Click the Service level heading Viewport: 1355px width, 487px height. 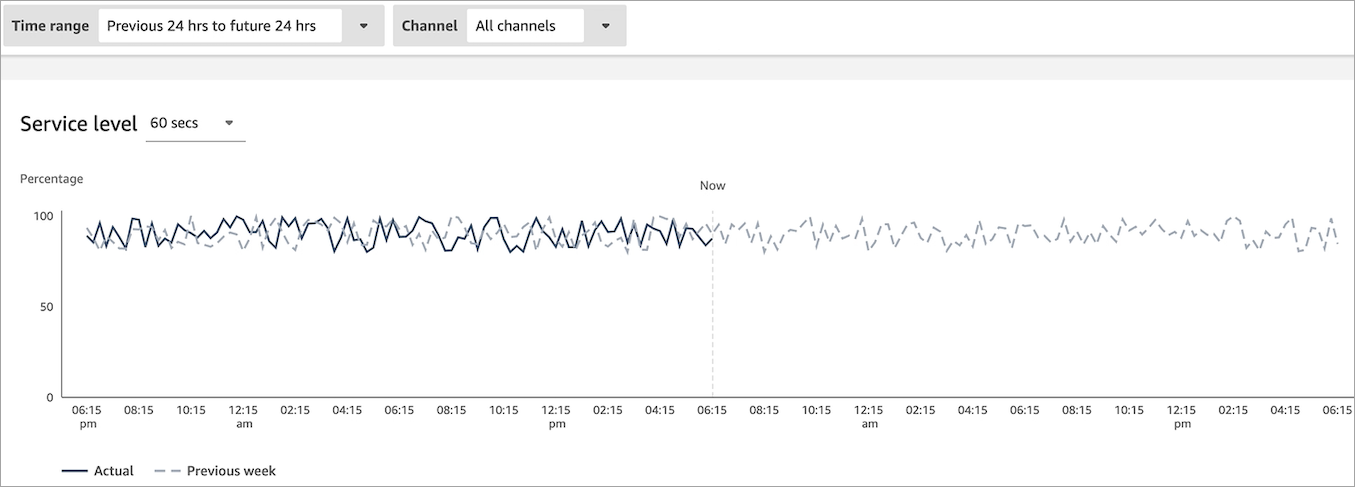[x=78, y=124]
